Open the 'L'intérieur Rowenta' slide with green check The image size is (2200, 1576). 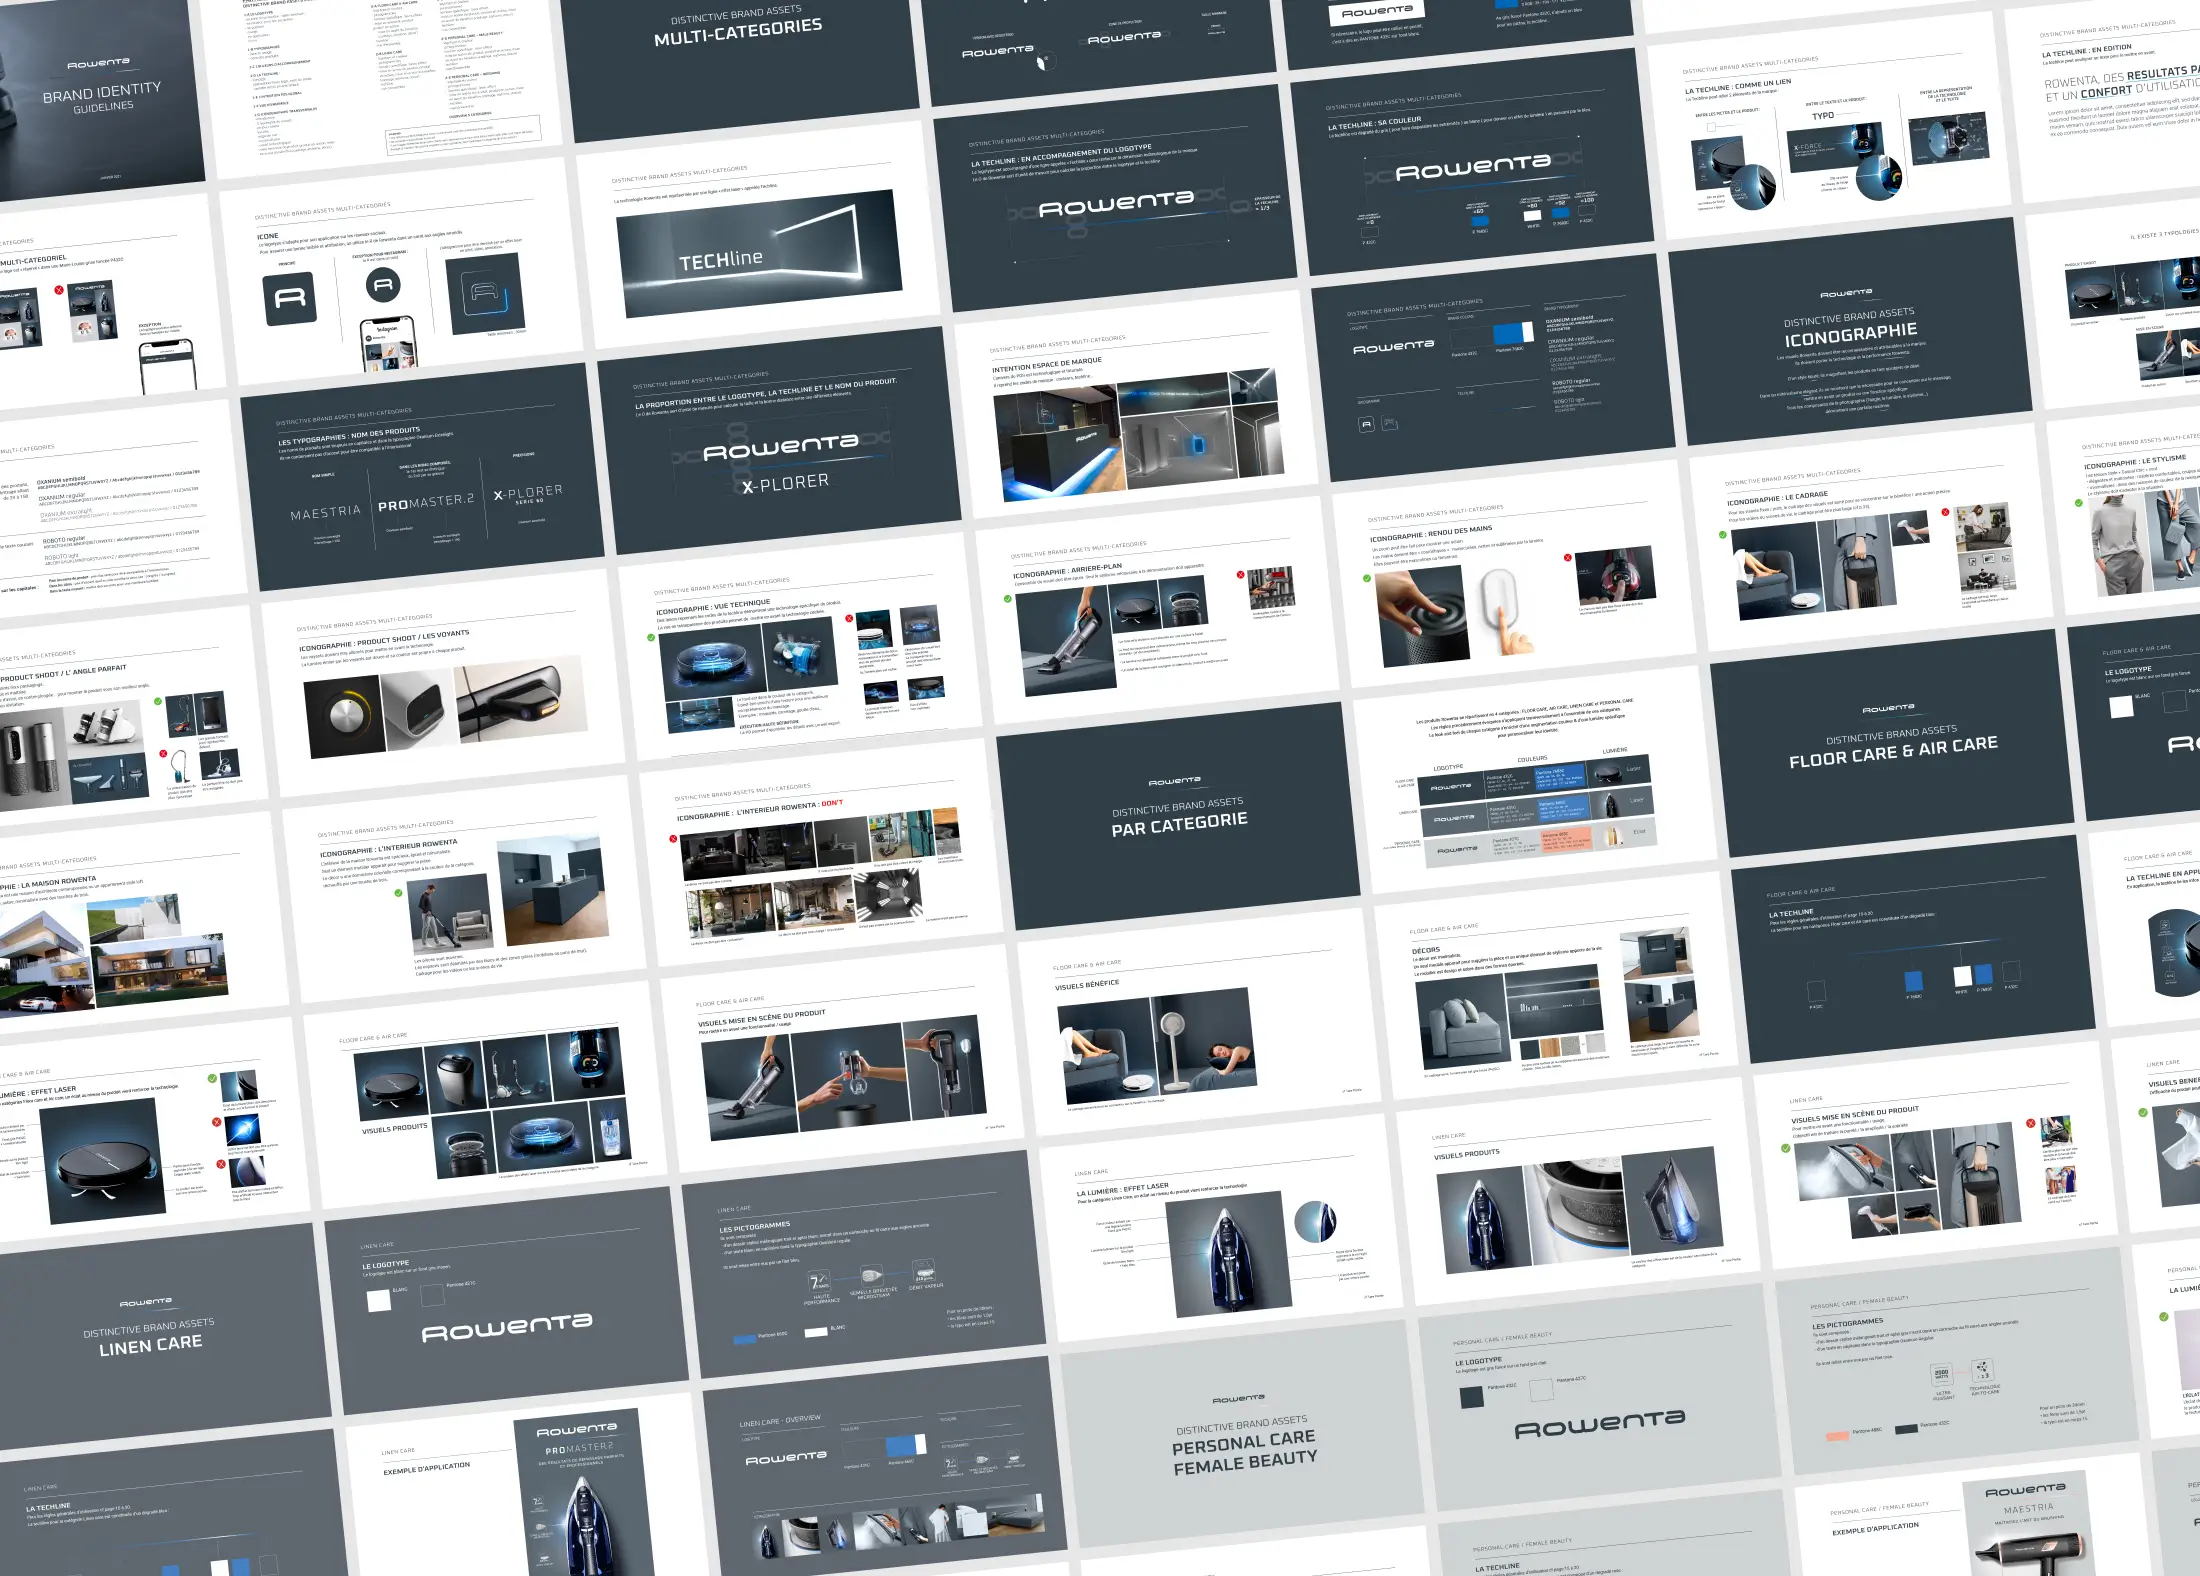[463, 889]
